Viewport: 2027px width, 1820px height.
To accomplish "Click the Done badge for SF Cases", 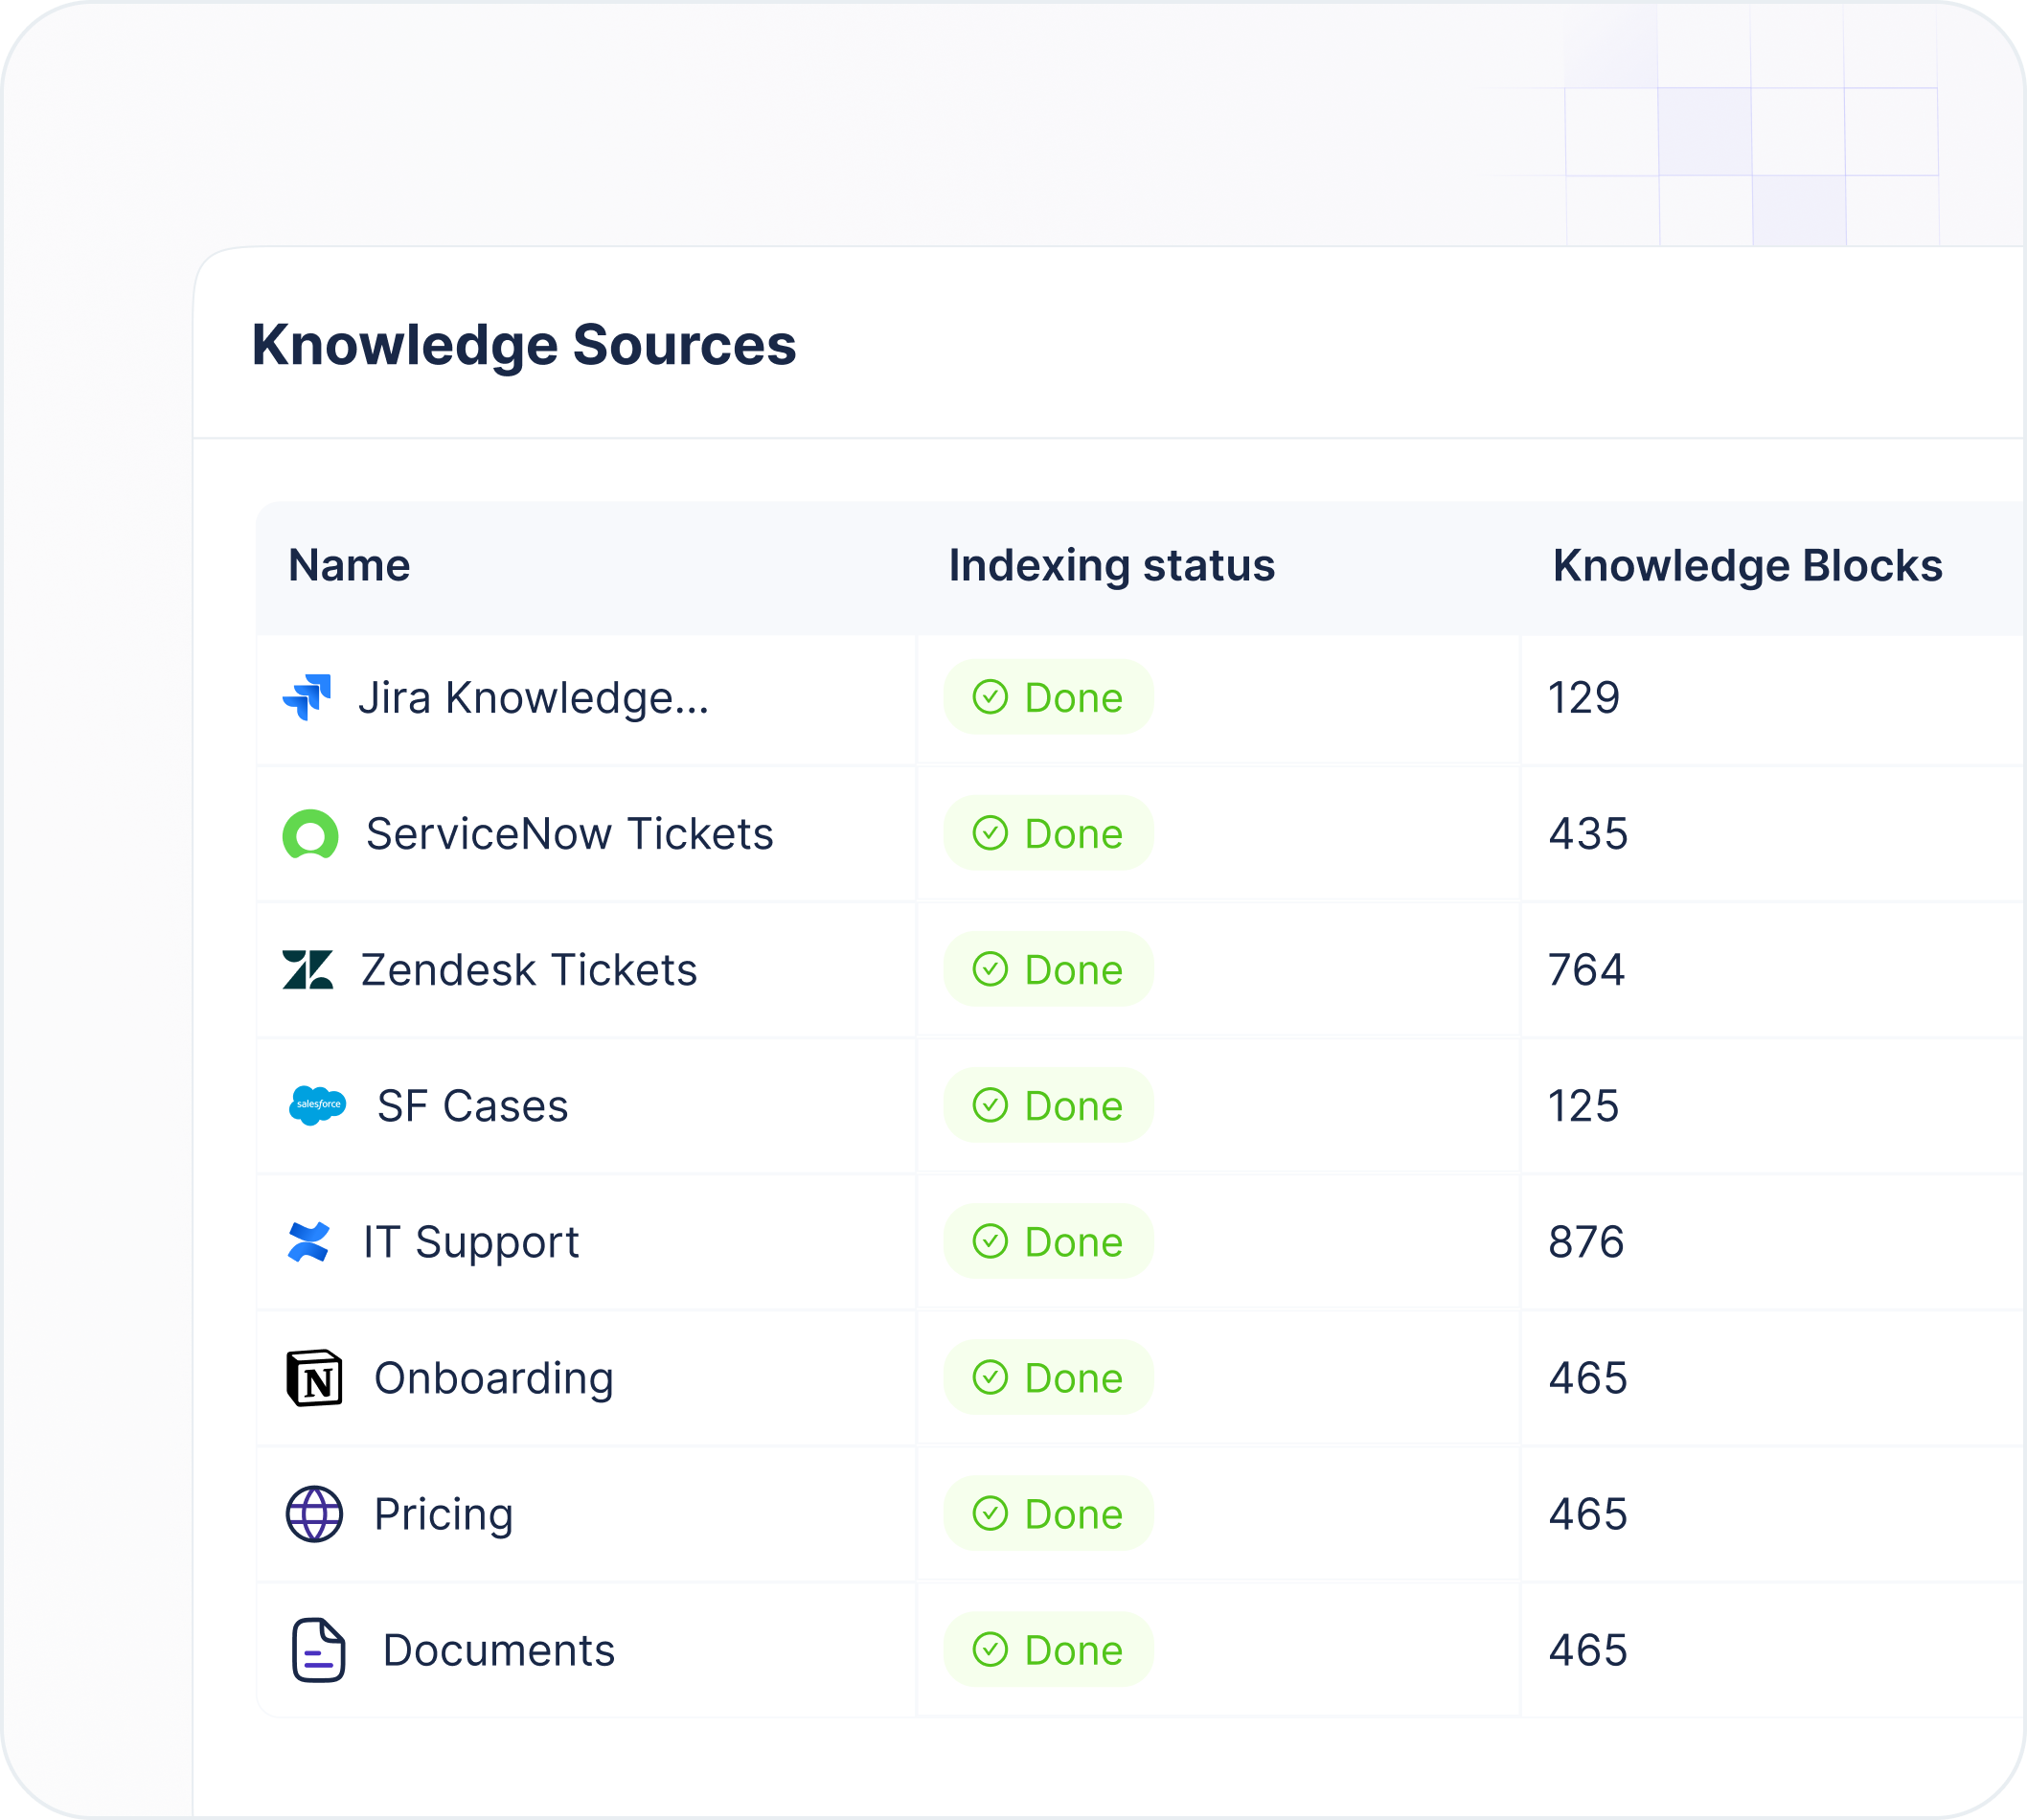I will tap(1048, 1106).
